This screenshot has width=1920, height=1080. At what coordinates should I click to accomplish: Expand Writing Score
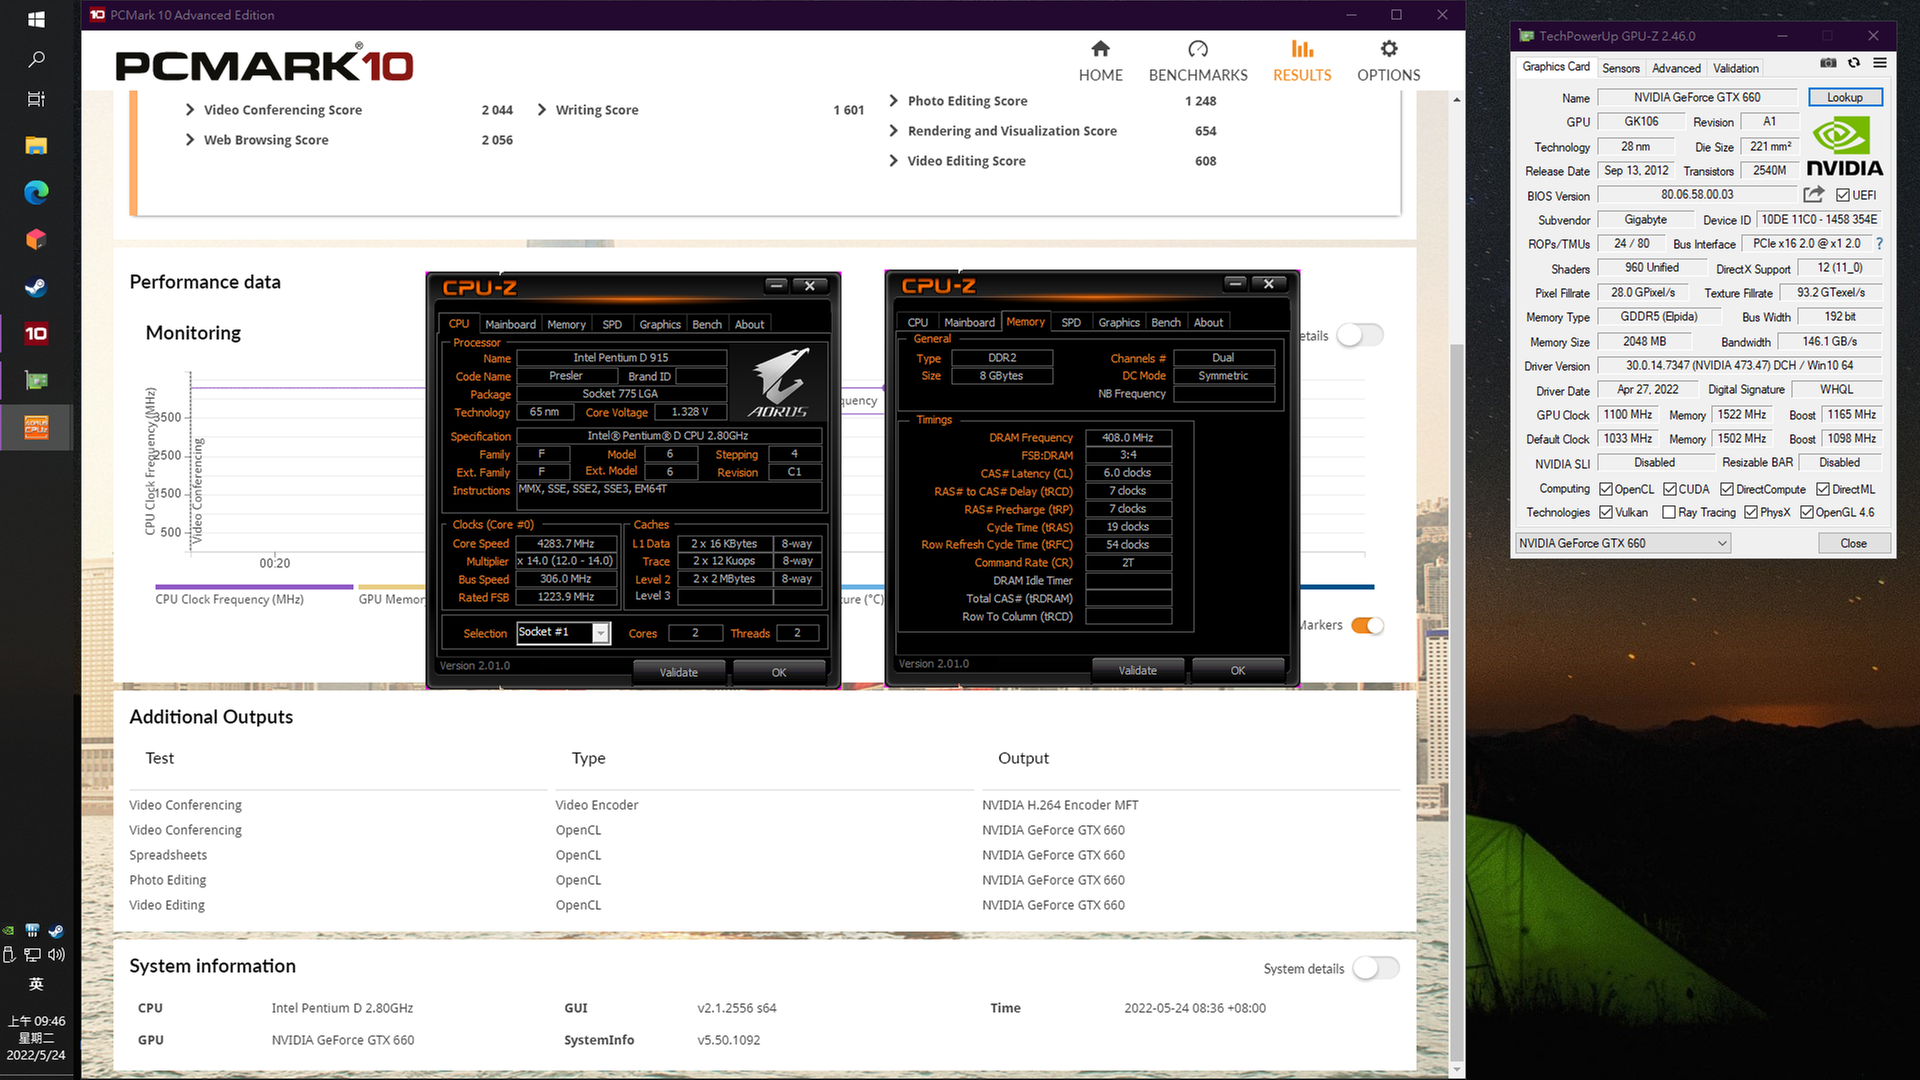[x=542, y=110]
